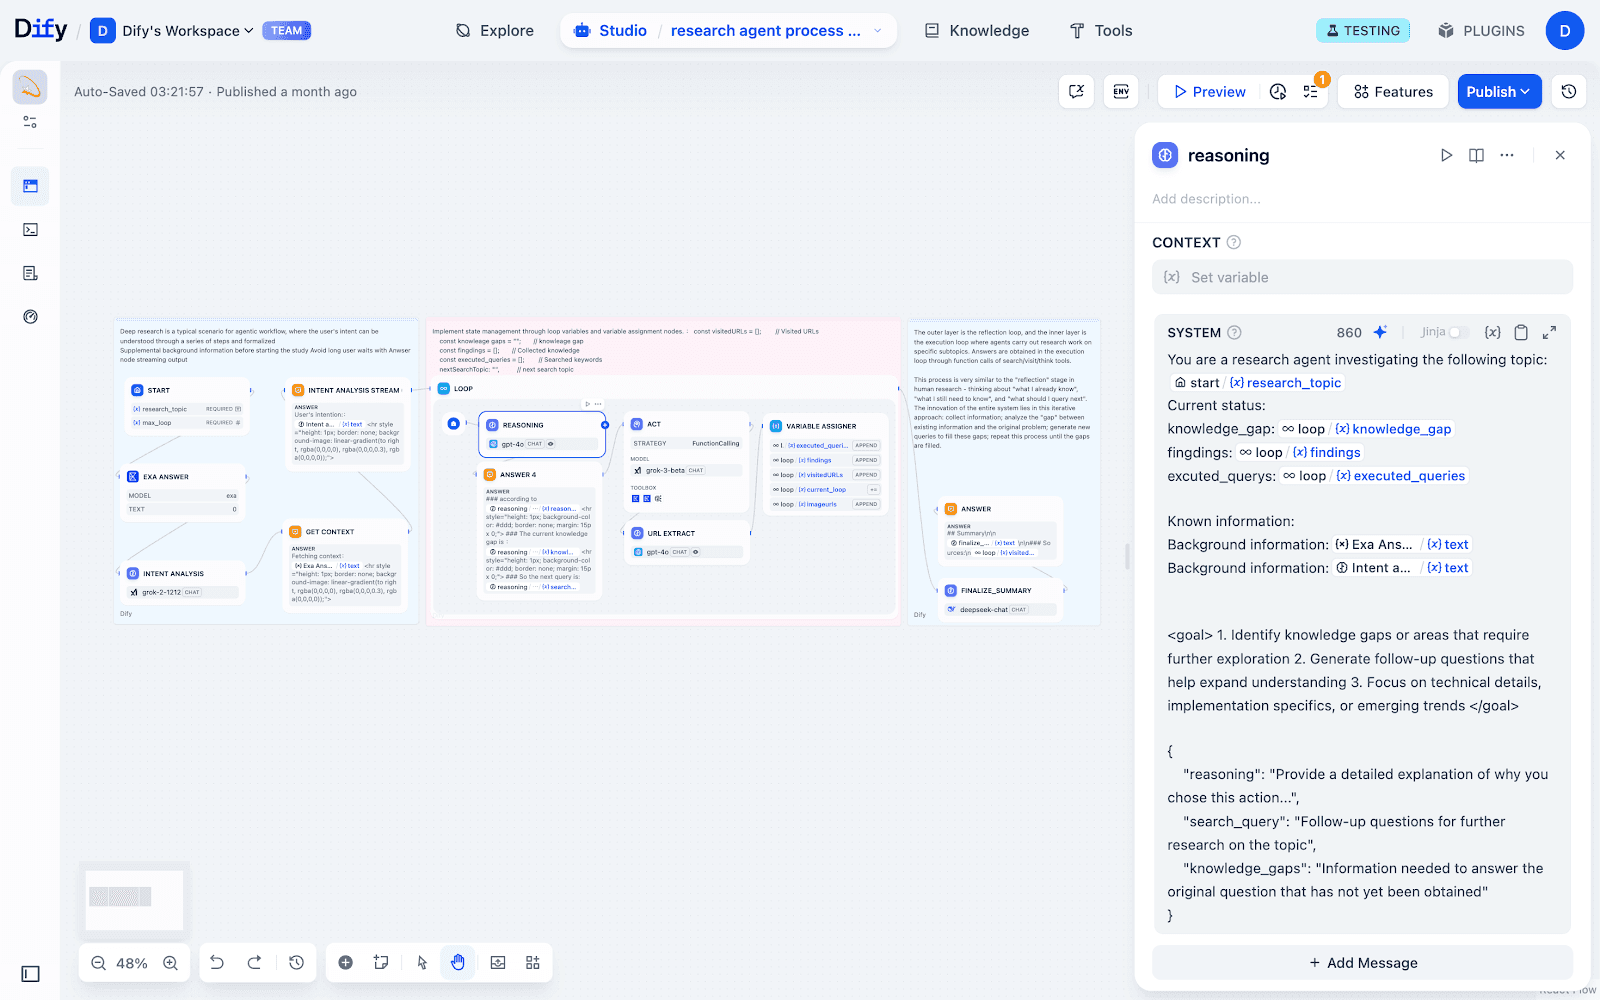
Task: Select the hand pan tool
Action: pos(458,962)
